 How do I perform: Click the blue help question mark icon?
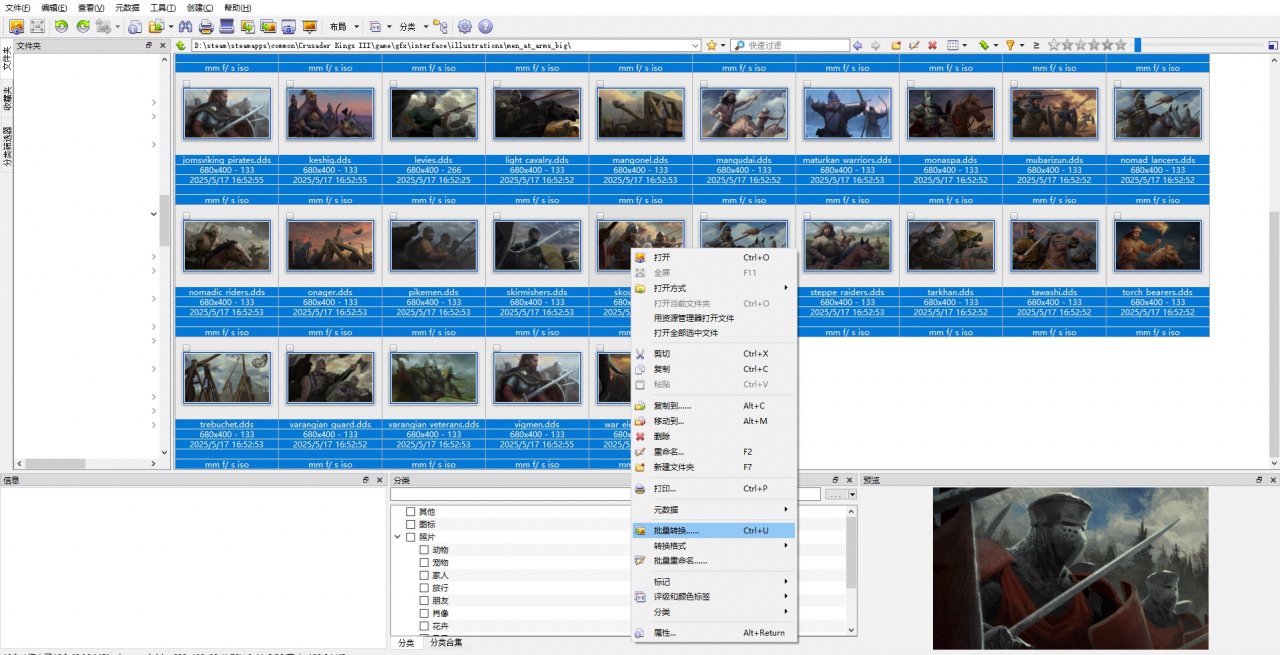(486, 27)
